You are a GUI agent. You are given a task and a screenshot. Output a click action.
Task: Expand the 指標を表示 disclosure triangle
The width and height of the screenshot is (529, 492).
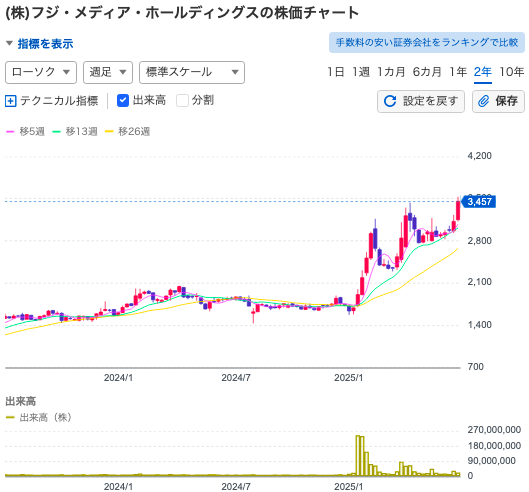click(x=9, y=44)
